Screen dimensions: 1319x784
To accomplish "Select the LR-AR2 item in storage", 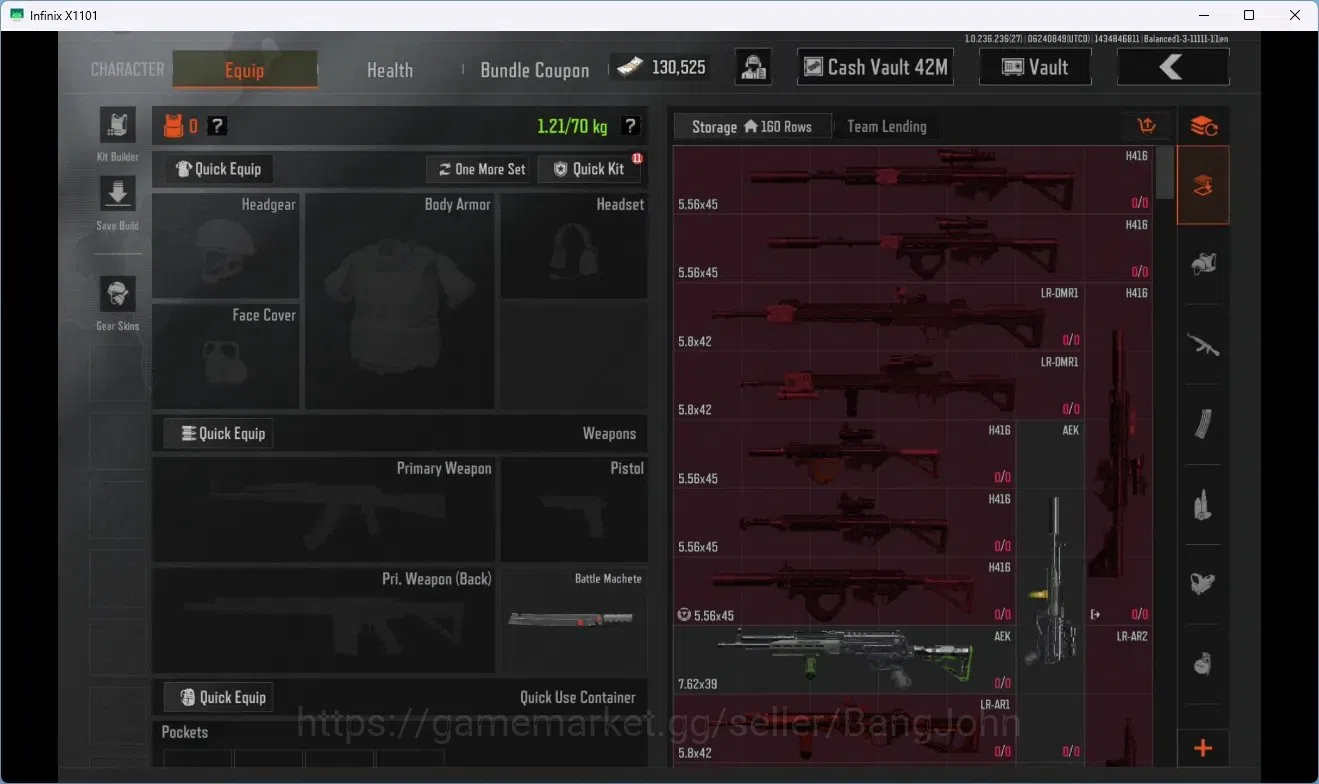I will pos(1119,696).
